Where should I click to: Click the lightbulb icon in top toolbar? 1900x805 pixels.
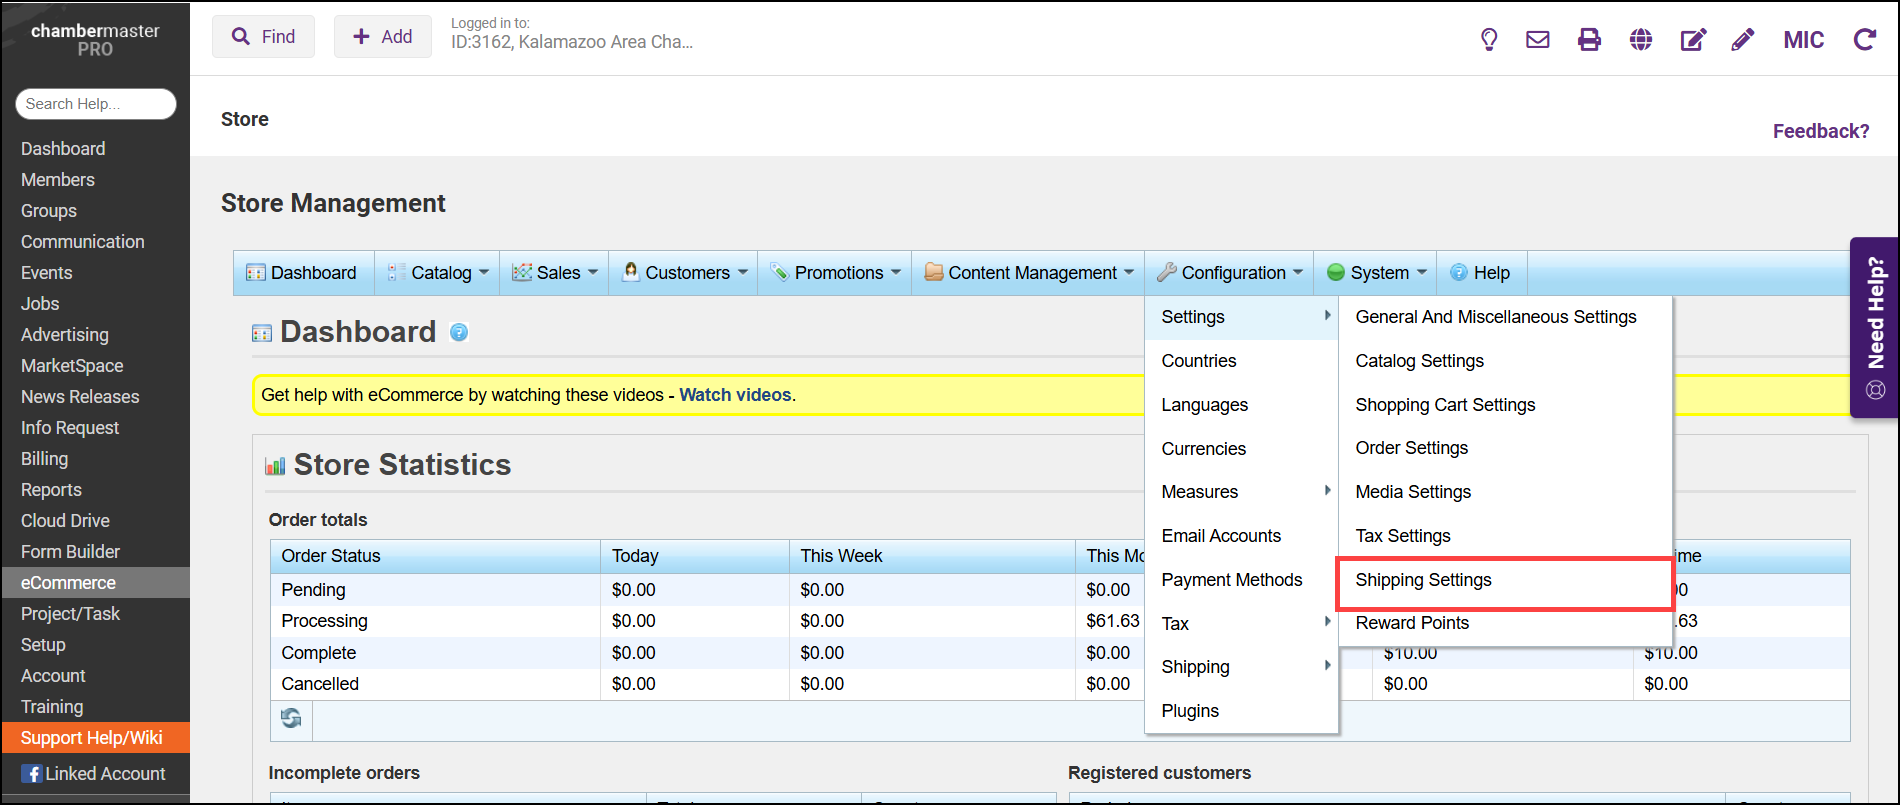(1489, 40)
